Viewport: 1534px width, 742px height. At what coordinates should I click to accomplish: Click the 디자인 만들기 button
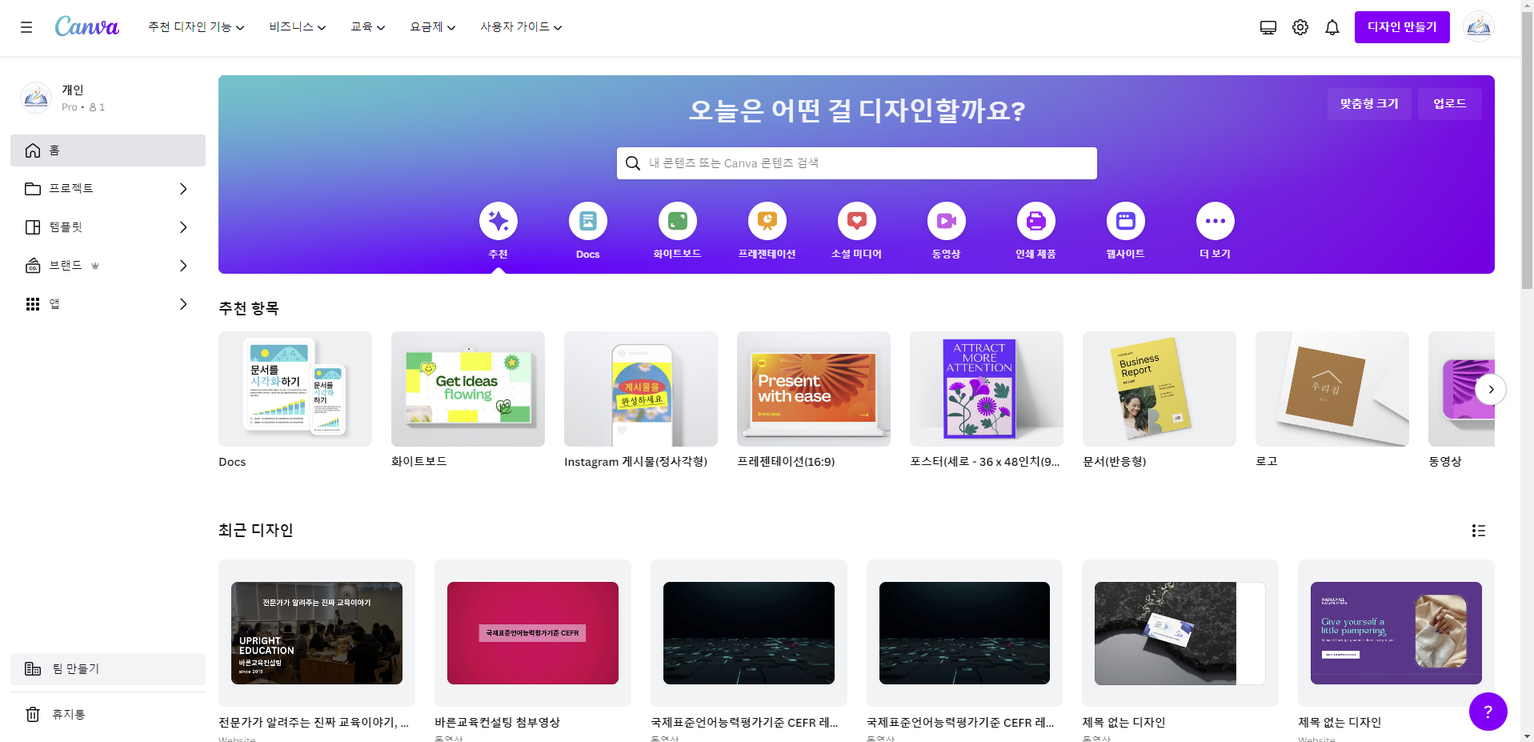tap(1401, 27)
